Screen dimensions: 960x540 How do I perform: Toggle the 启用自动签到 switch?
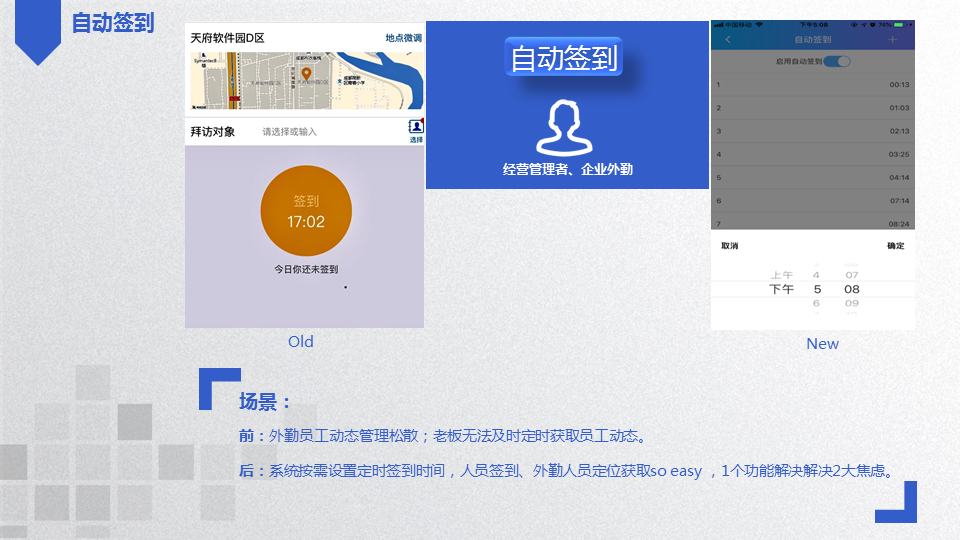click(x=837, y=61)
